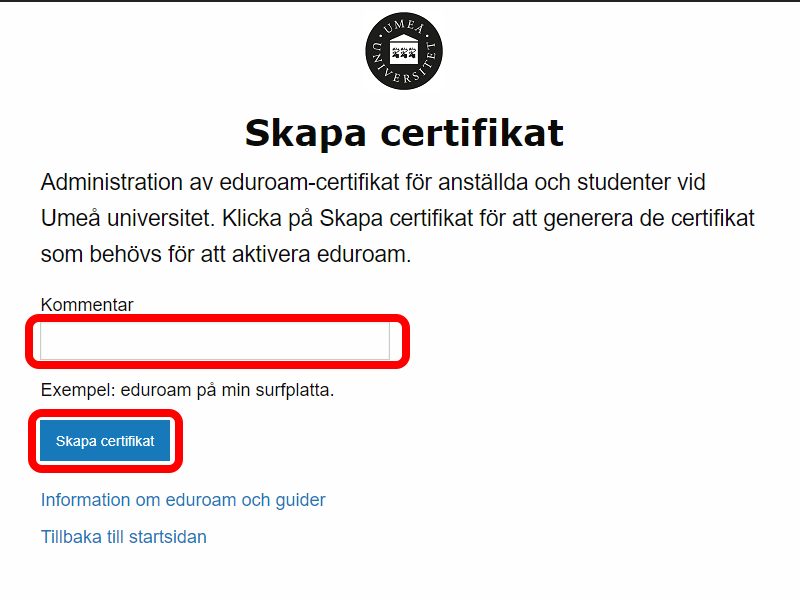The width and height of the screenshot is (800, 600).
Task: Click the example text about surfplatta
Action: [x=188, y=392]
